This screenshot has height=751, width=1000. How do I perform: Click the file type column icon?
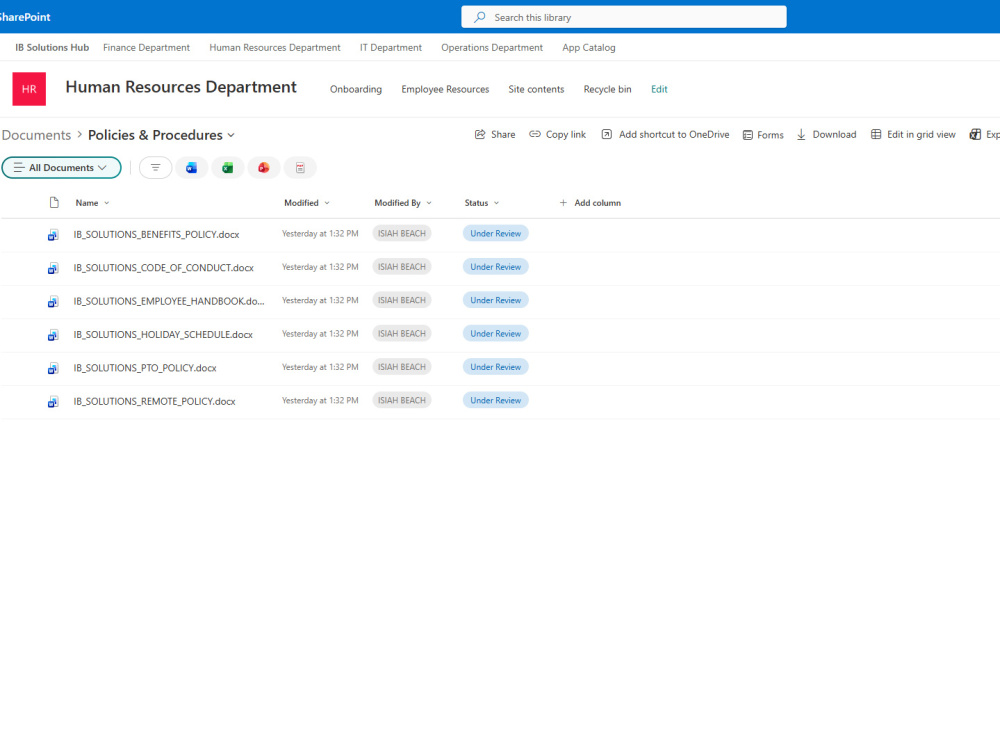54,203
